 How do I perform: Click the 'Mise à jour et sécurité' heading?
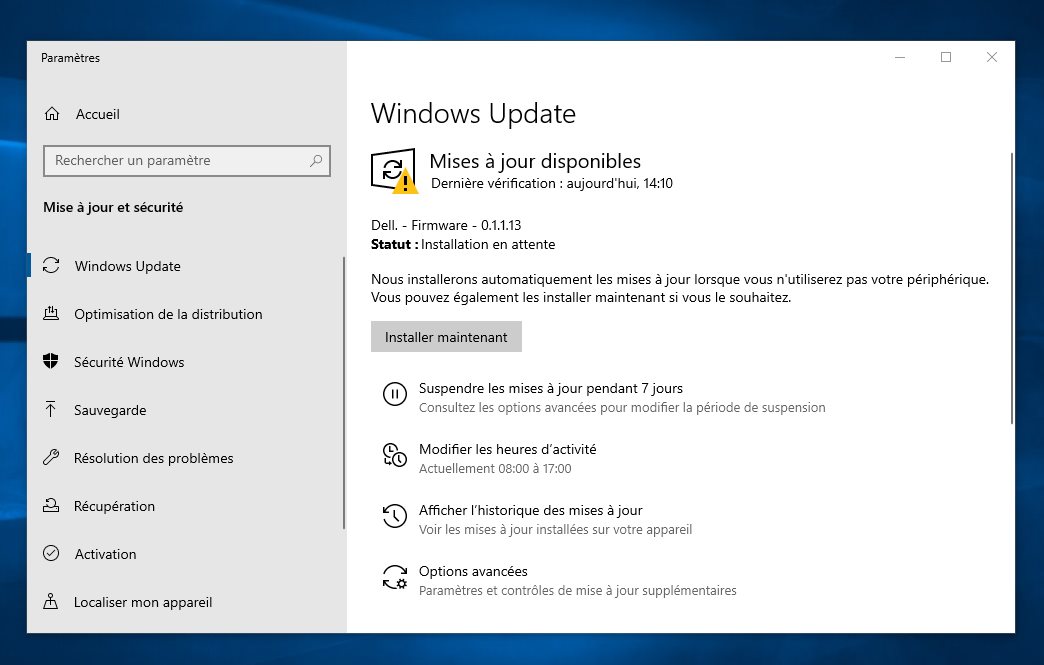[x=113, y=207]
